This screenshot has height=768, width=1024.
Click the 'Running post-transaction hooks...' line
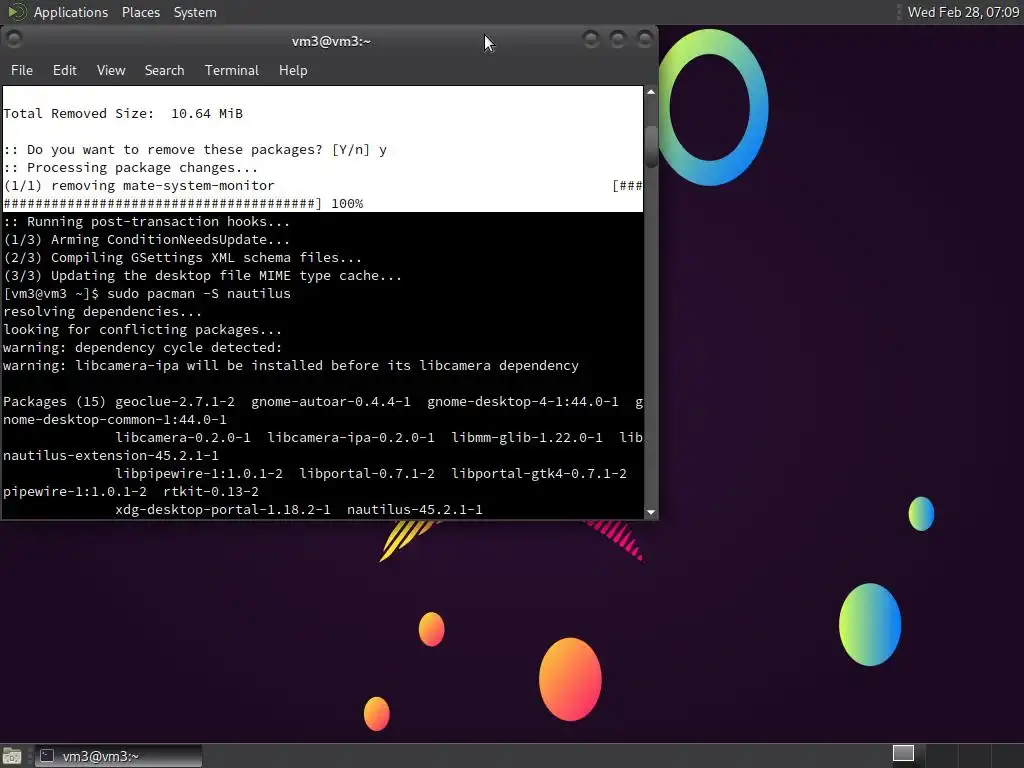(146, 221)
